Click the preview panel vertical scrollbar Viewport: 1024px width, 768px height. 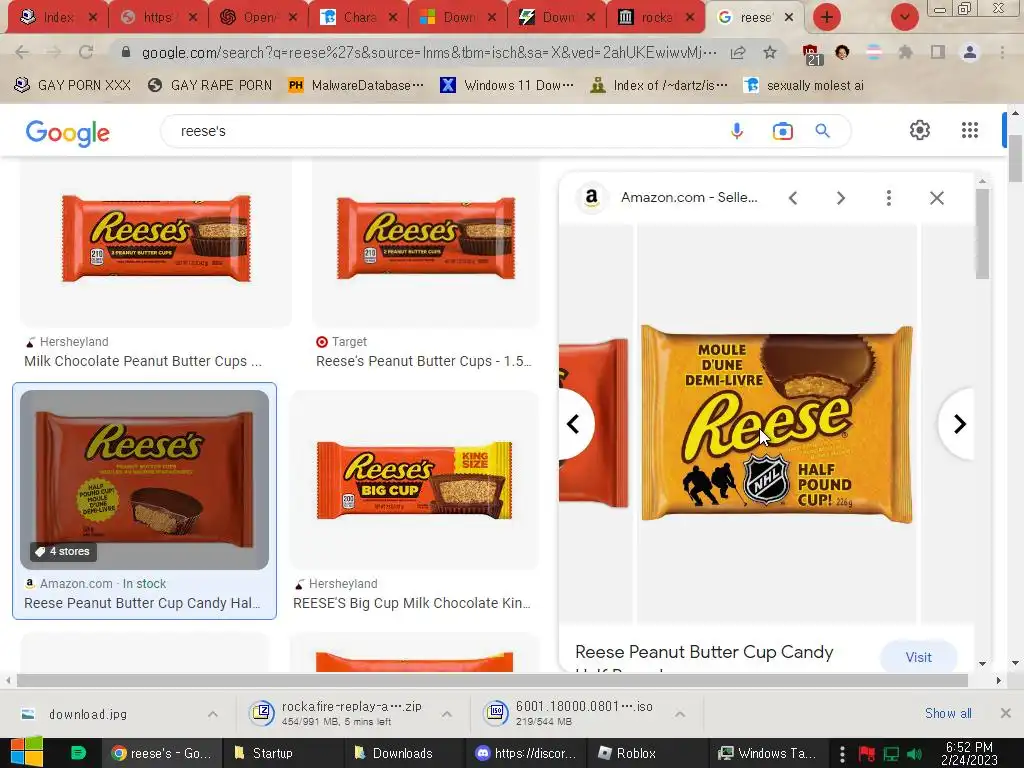coord(982,234)
